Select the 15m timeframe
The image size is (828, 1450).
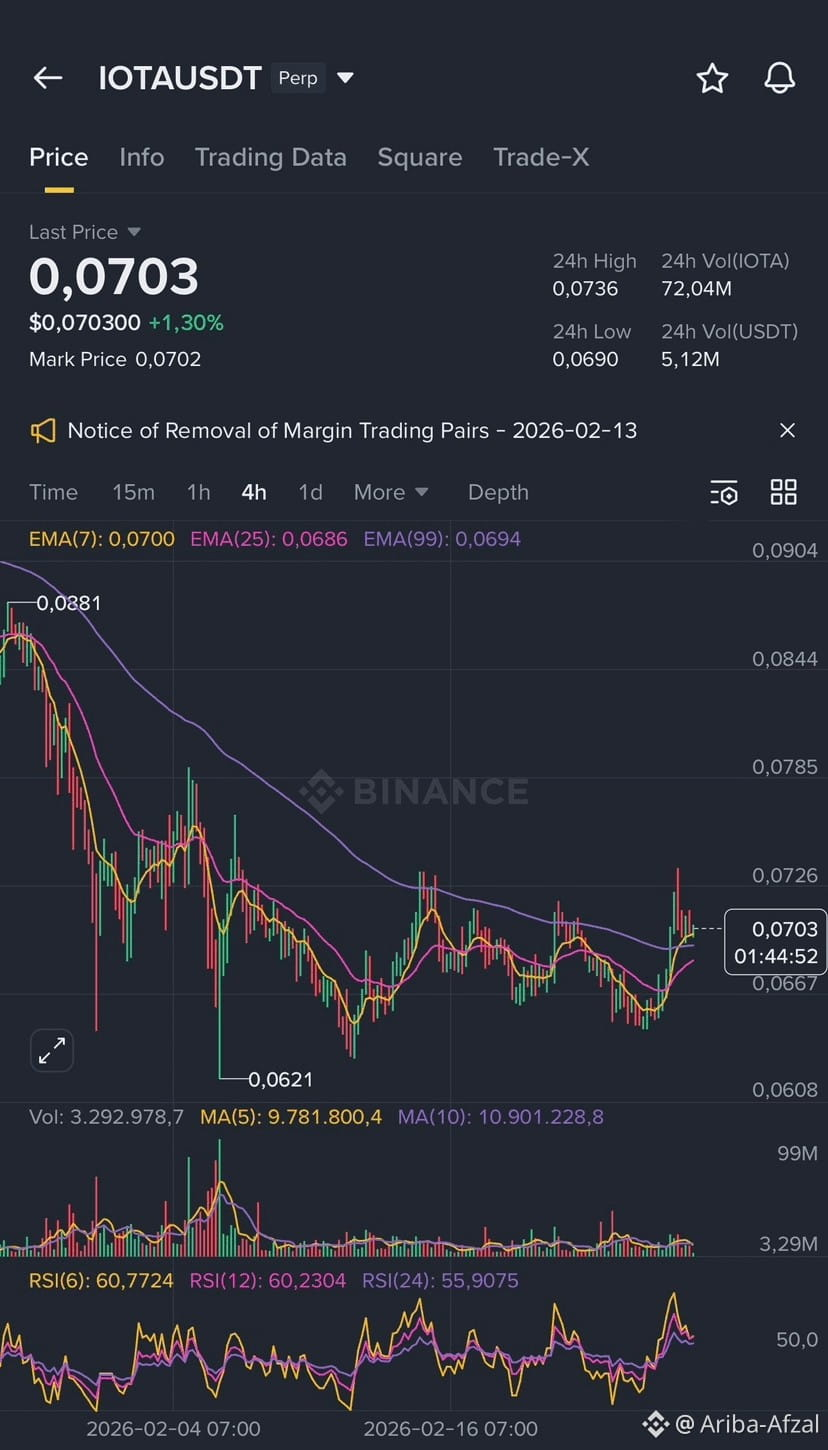point(133,492)
